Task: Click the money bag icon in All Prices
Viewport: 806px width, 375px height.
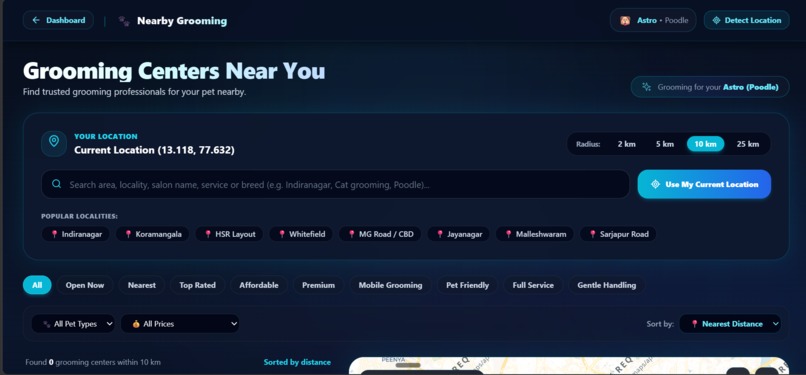Action: 136,324
